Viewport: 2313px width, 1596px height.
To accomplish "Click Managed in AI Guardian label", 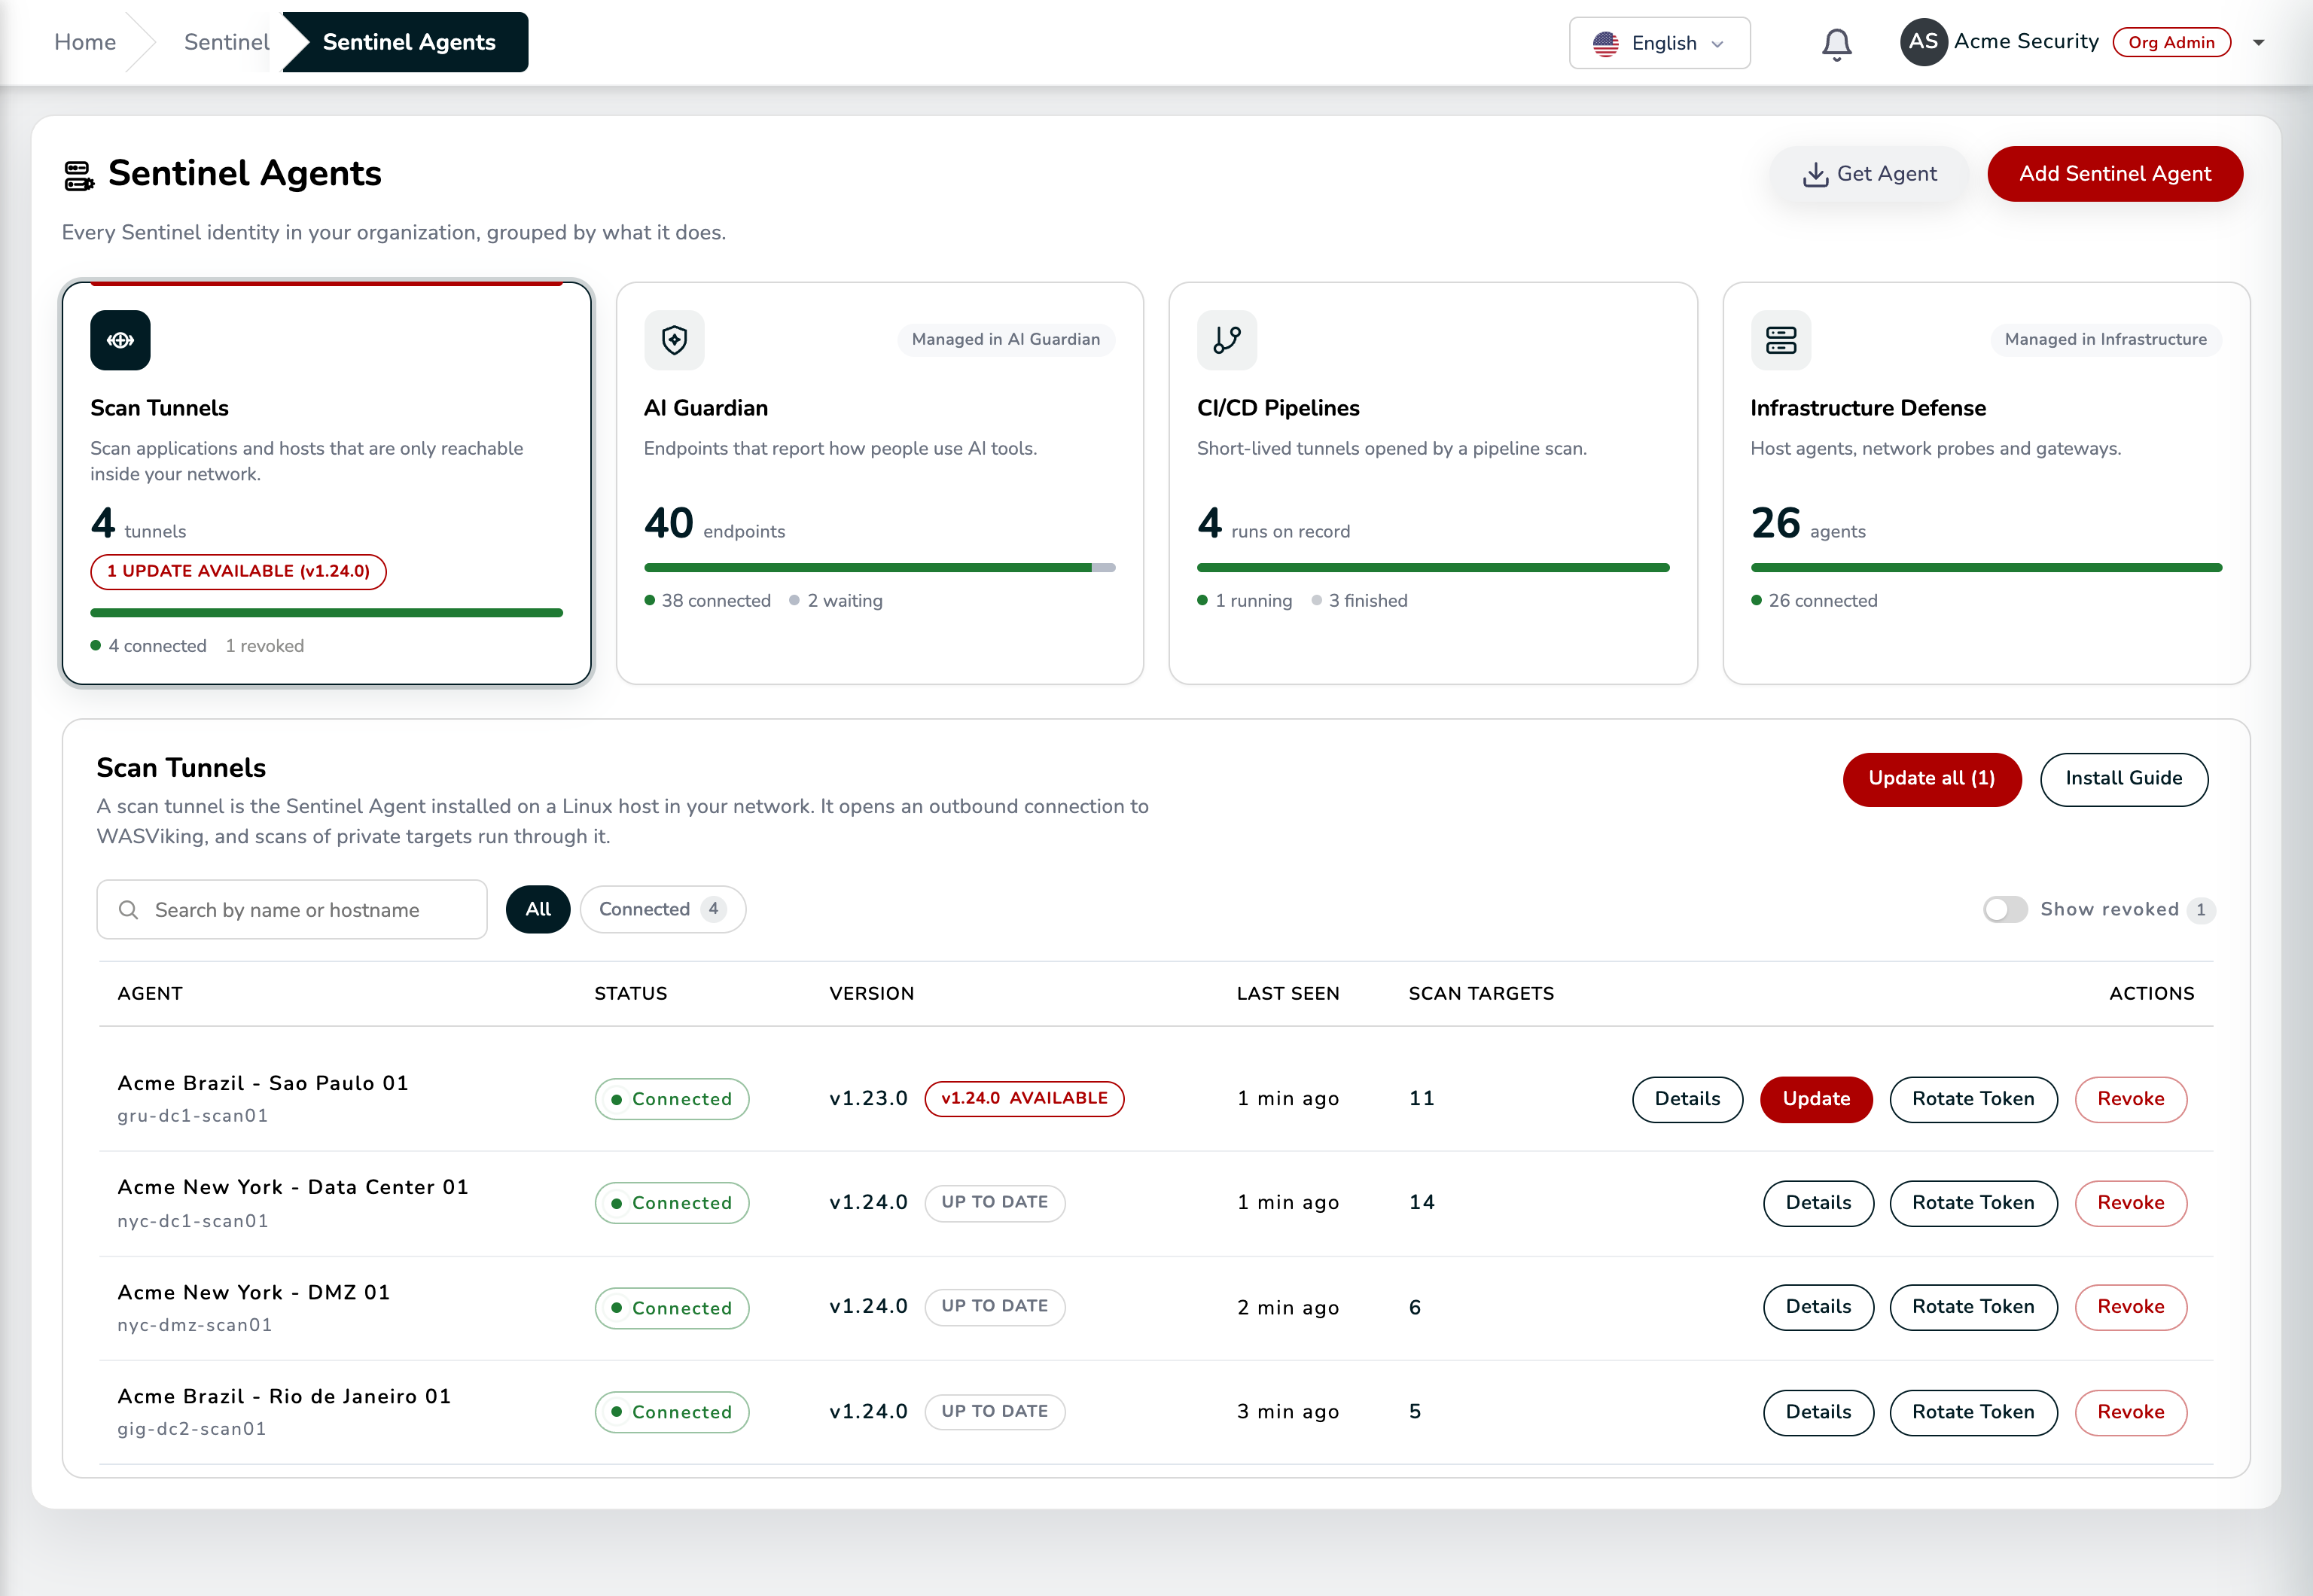I will [x=1006, y=340].
